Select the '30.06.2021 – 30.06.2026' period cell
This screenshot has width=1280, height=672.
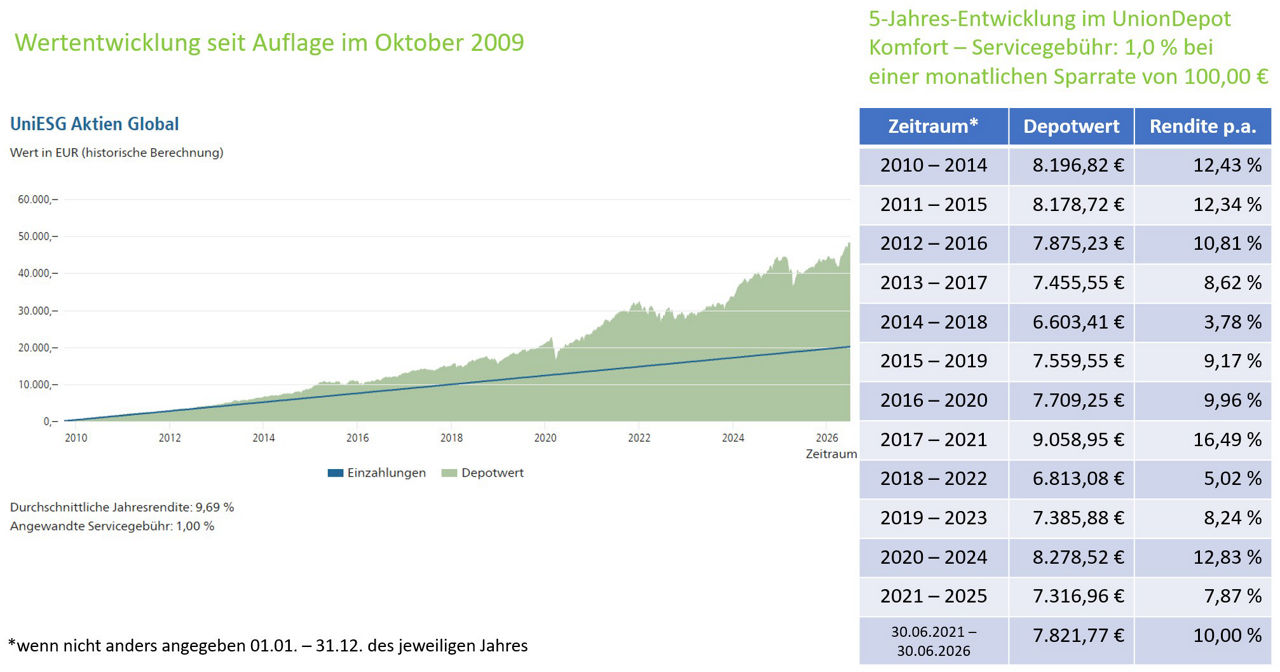click(933, 640)
